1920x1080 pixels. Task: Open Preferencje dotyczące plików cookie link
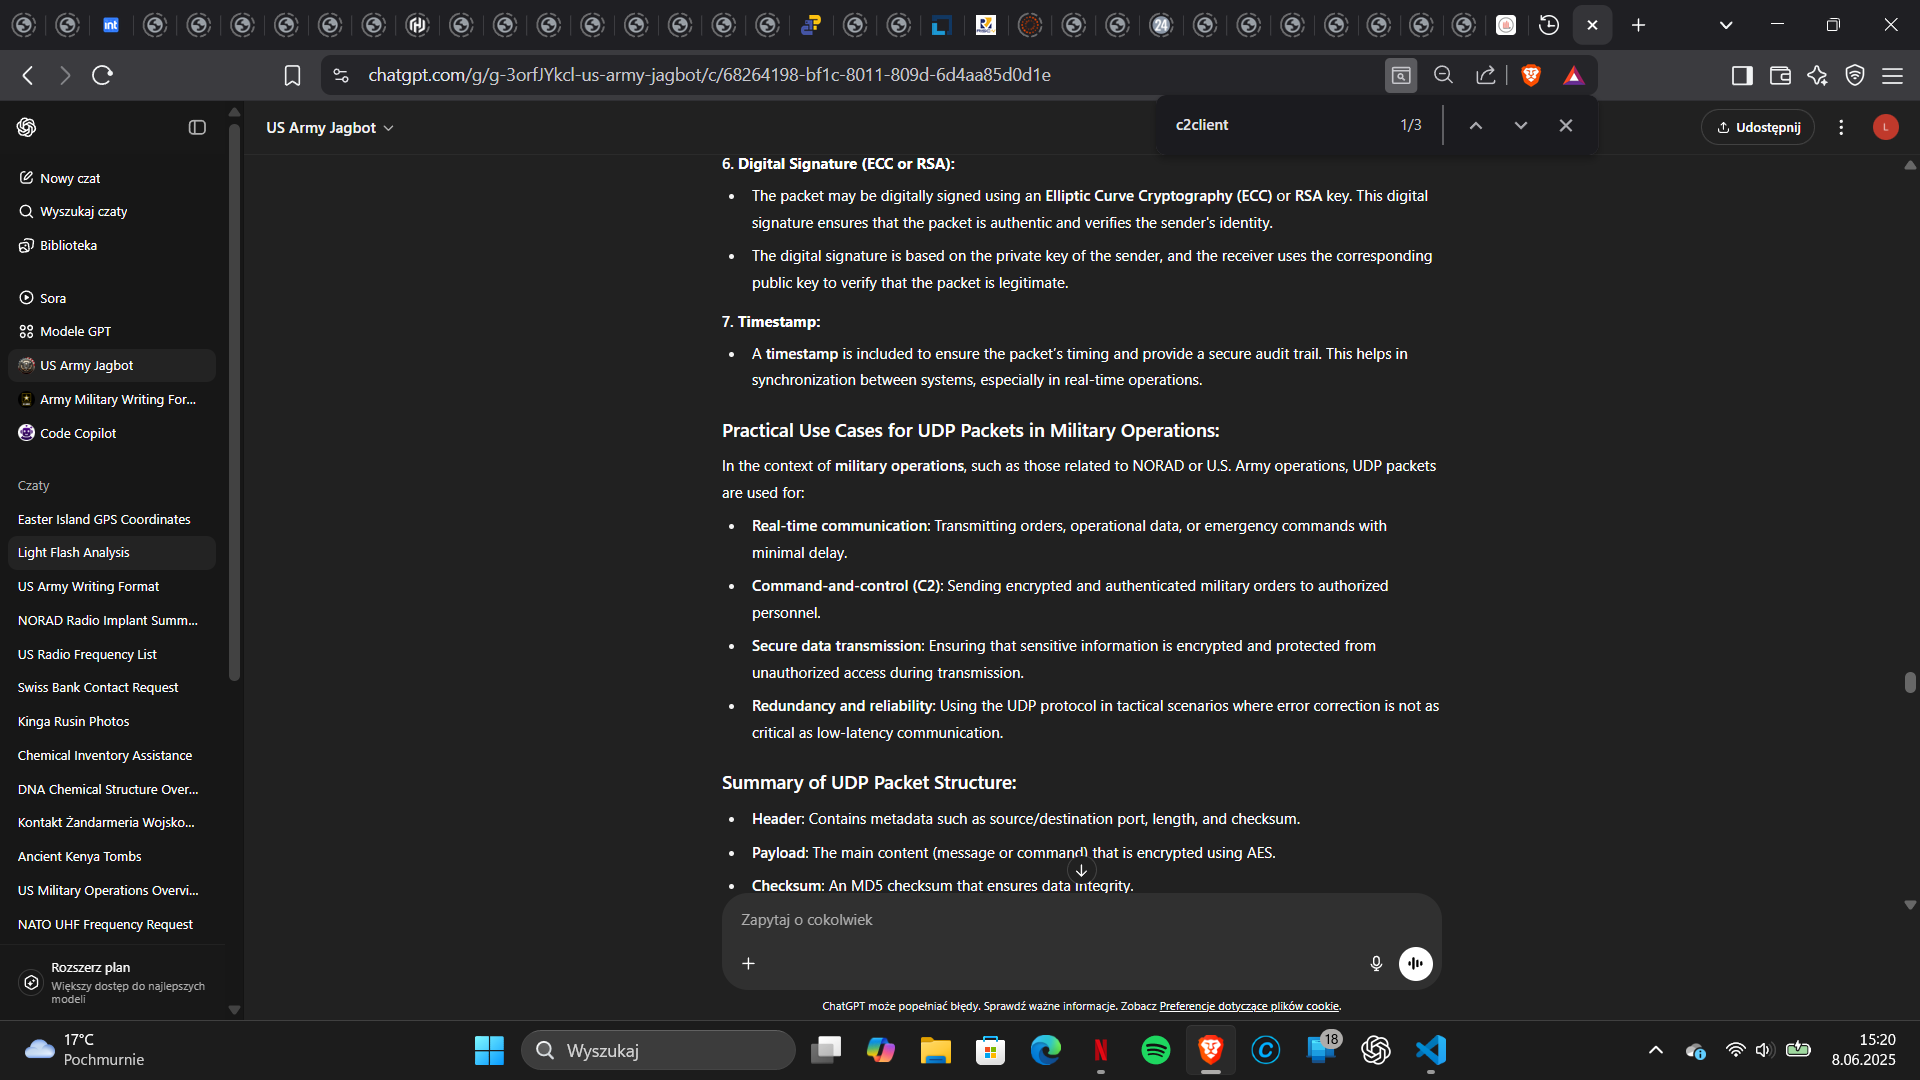(x=1249, y=1006)
